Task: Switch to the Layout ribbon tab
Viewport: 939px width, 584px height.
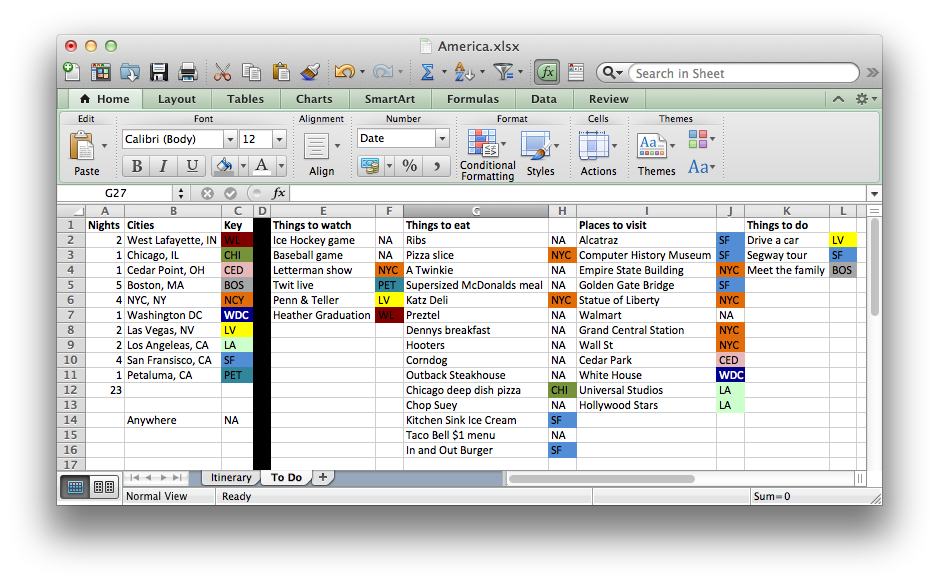Action: coord(177,99)
